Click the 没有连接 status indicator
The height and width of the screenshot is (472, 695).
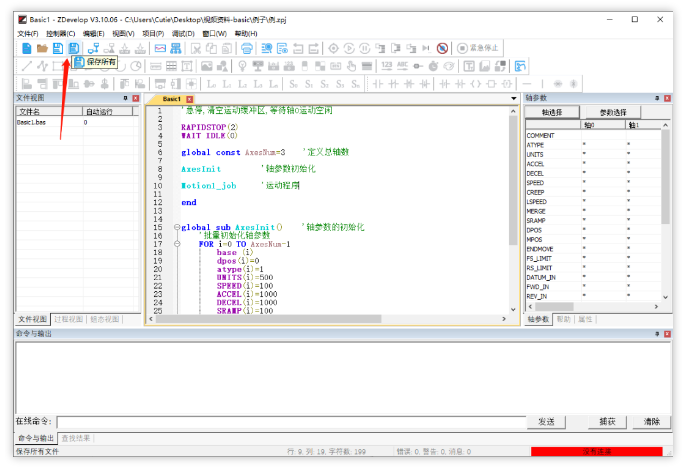(597, 452)
